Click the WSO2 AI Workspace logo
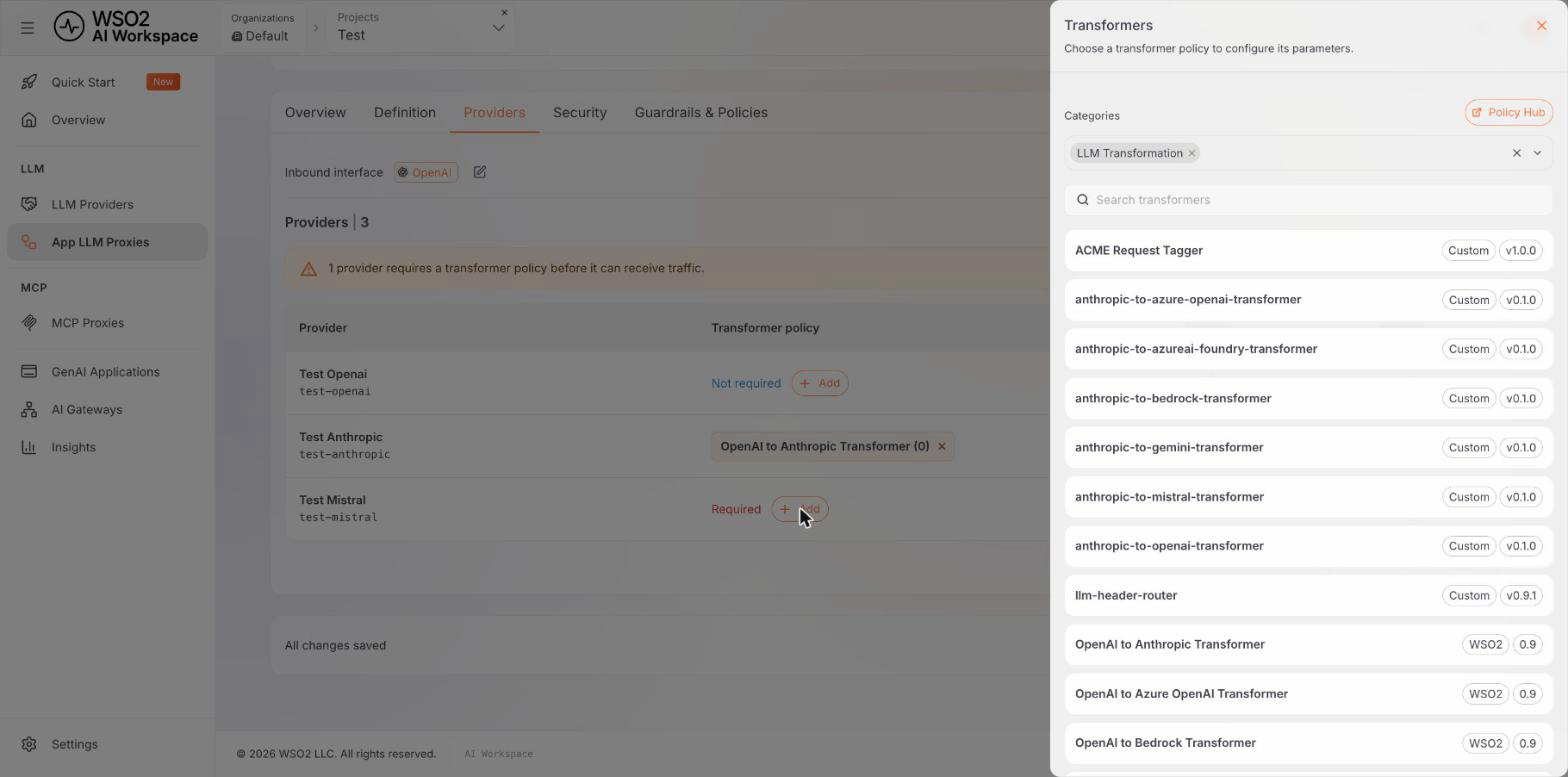The width and height of the screenshot is (1568, 777). click(126, 27)
